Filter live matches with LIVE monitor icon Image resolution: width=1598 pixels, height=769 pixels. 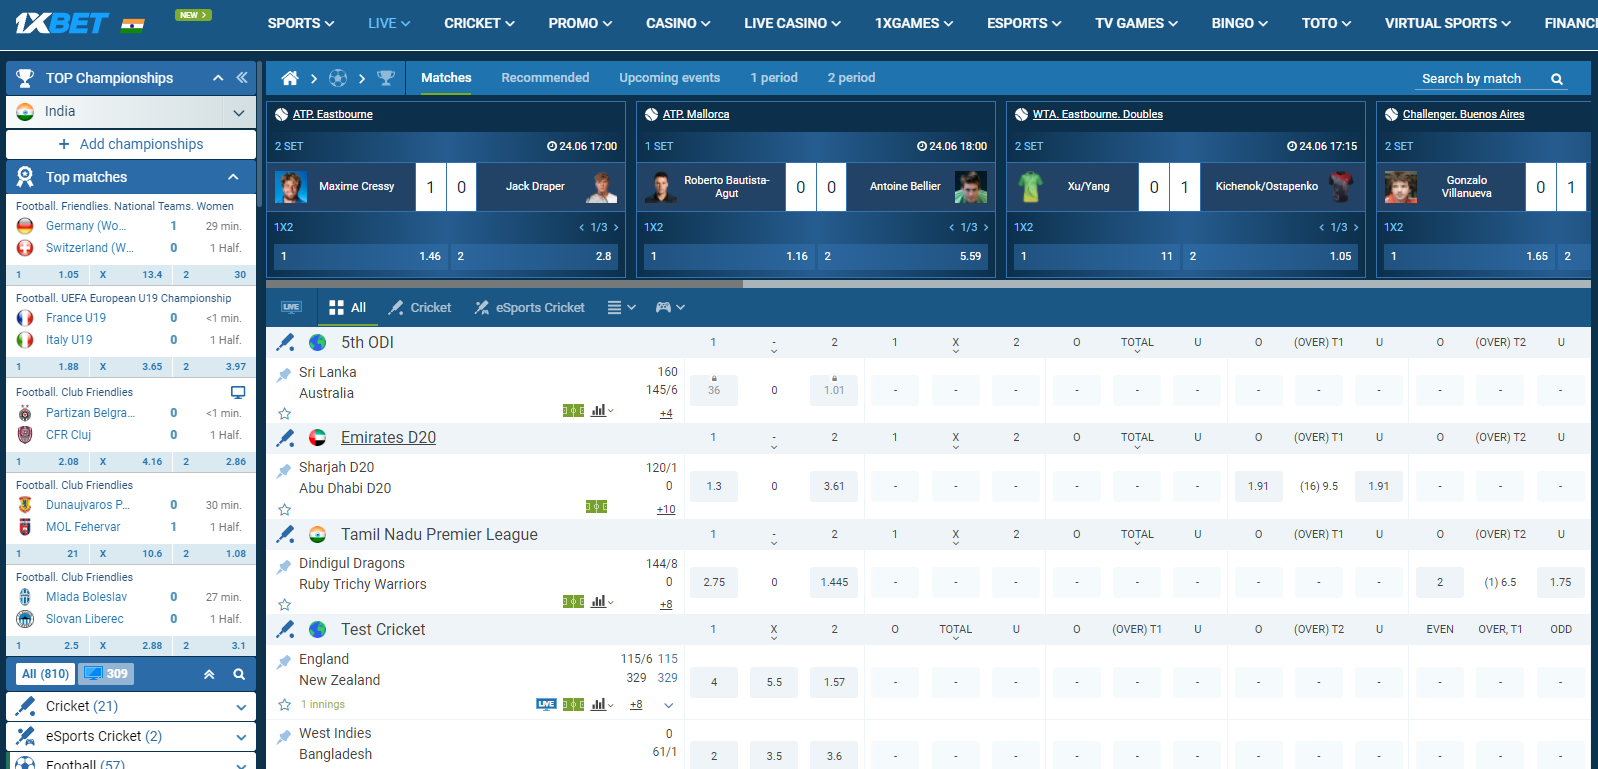[x=291, y=307]
